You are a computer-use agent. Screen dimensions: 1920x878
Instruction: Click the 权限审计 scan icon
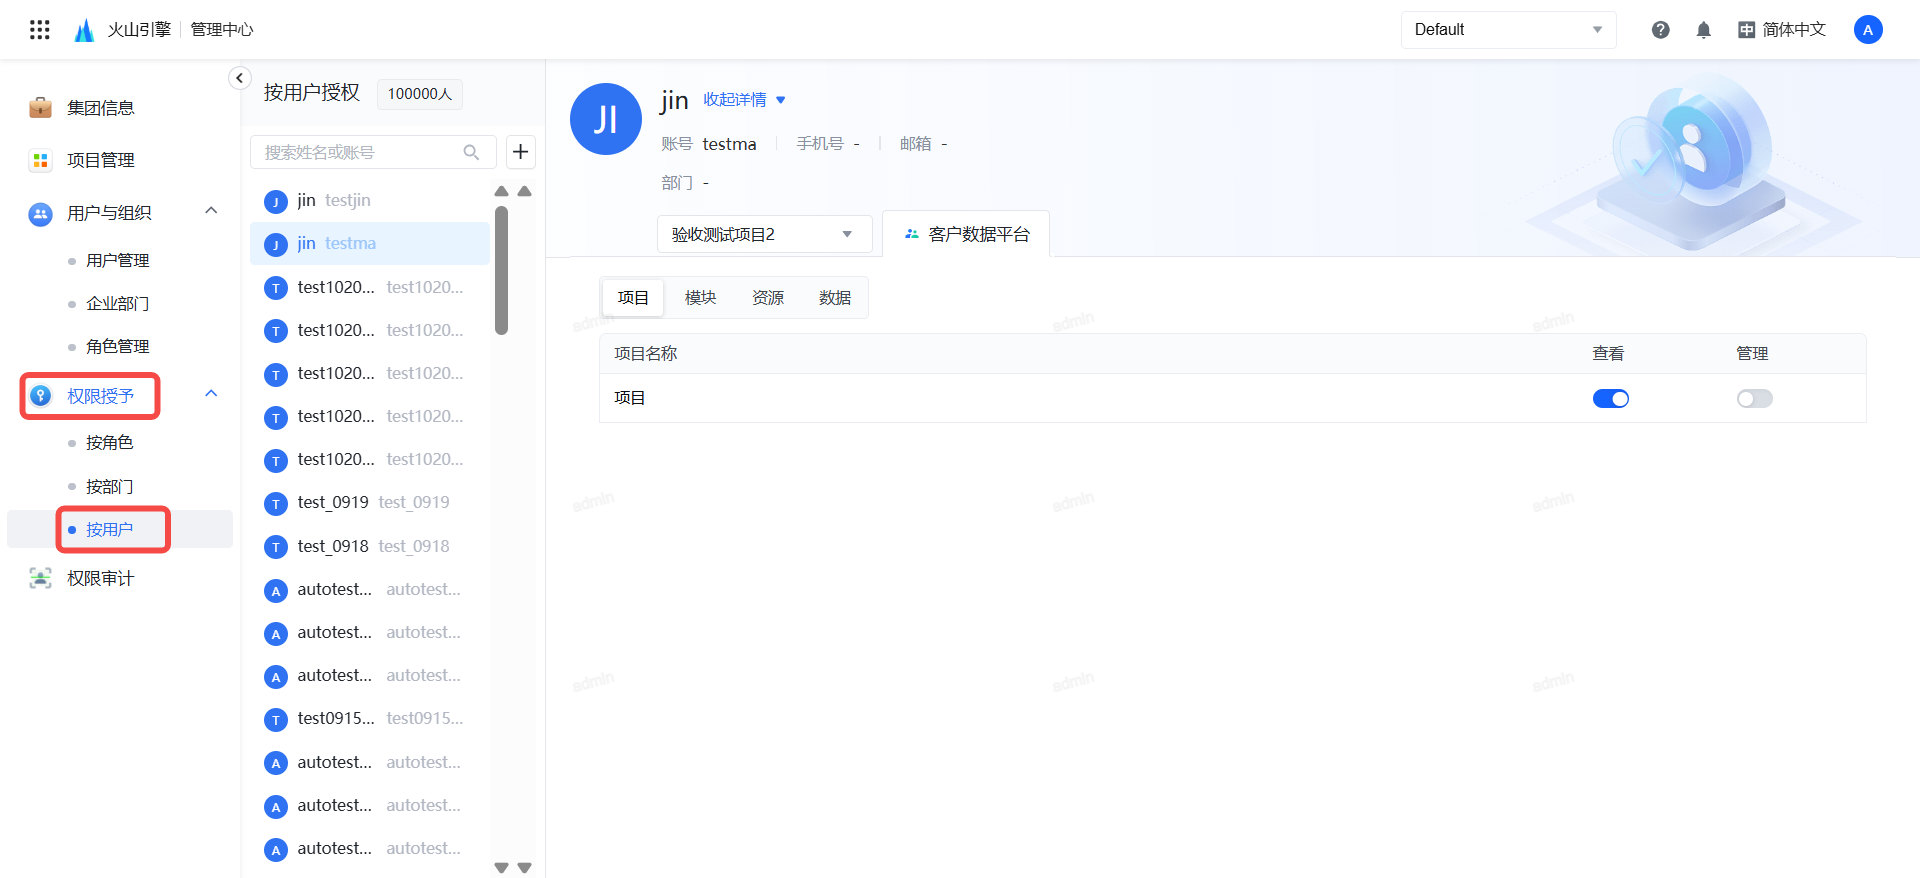click(40, 578)
